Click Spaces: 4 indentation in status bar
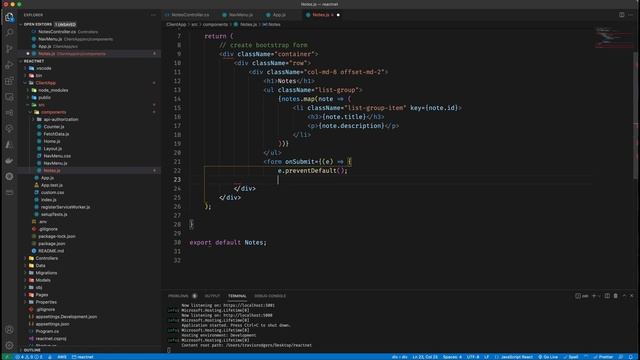The width and height of the screenshot is (640, 360). pyautogui.click(x=452, y=357)
